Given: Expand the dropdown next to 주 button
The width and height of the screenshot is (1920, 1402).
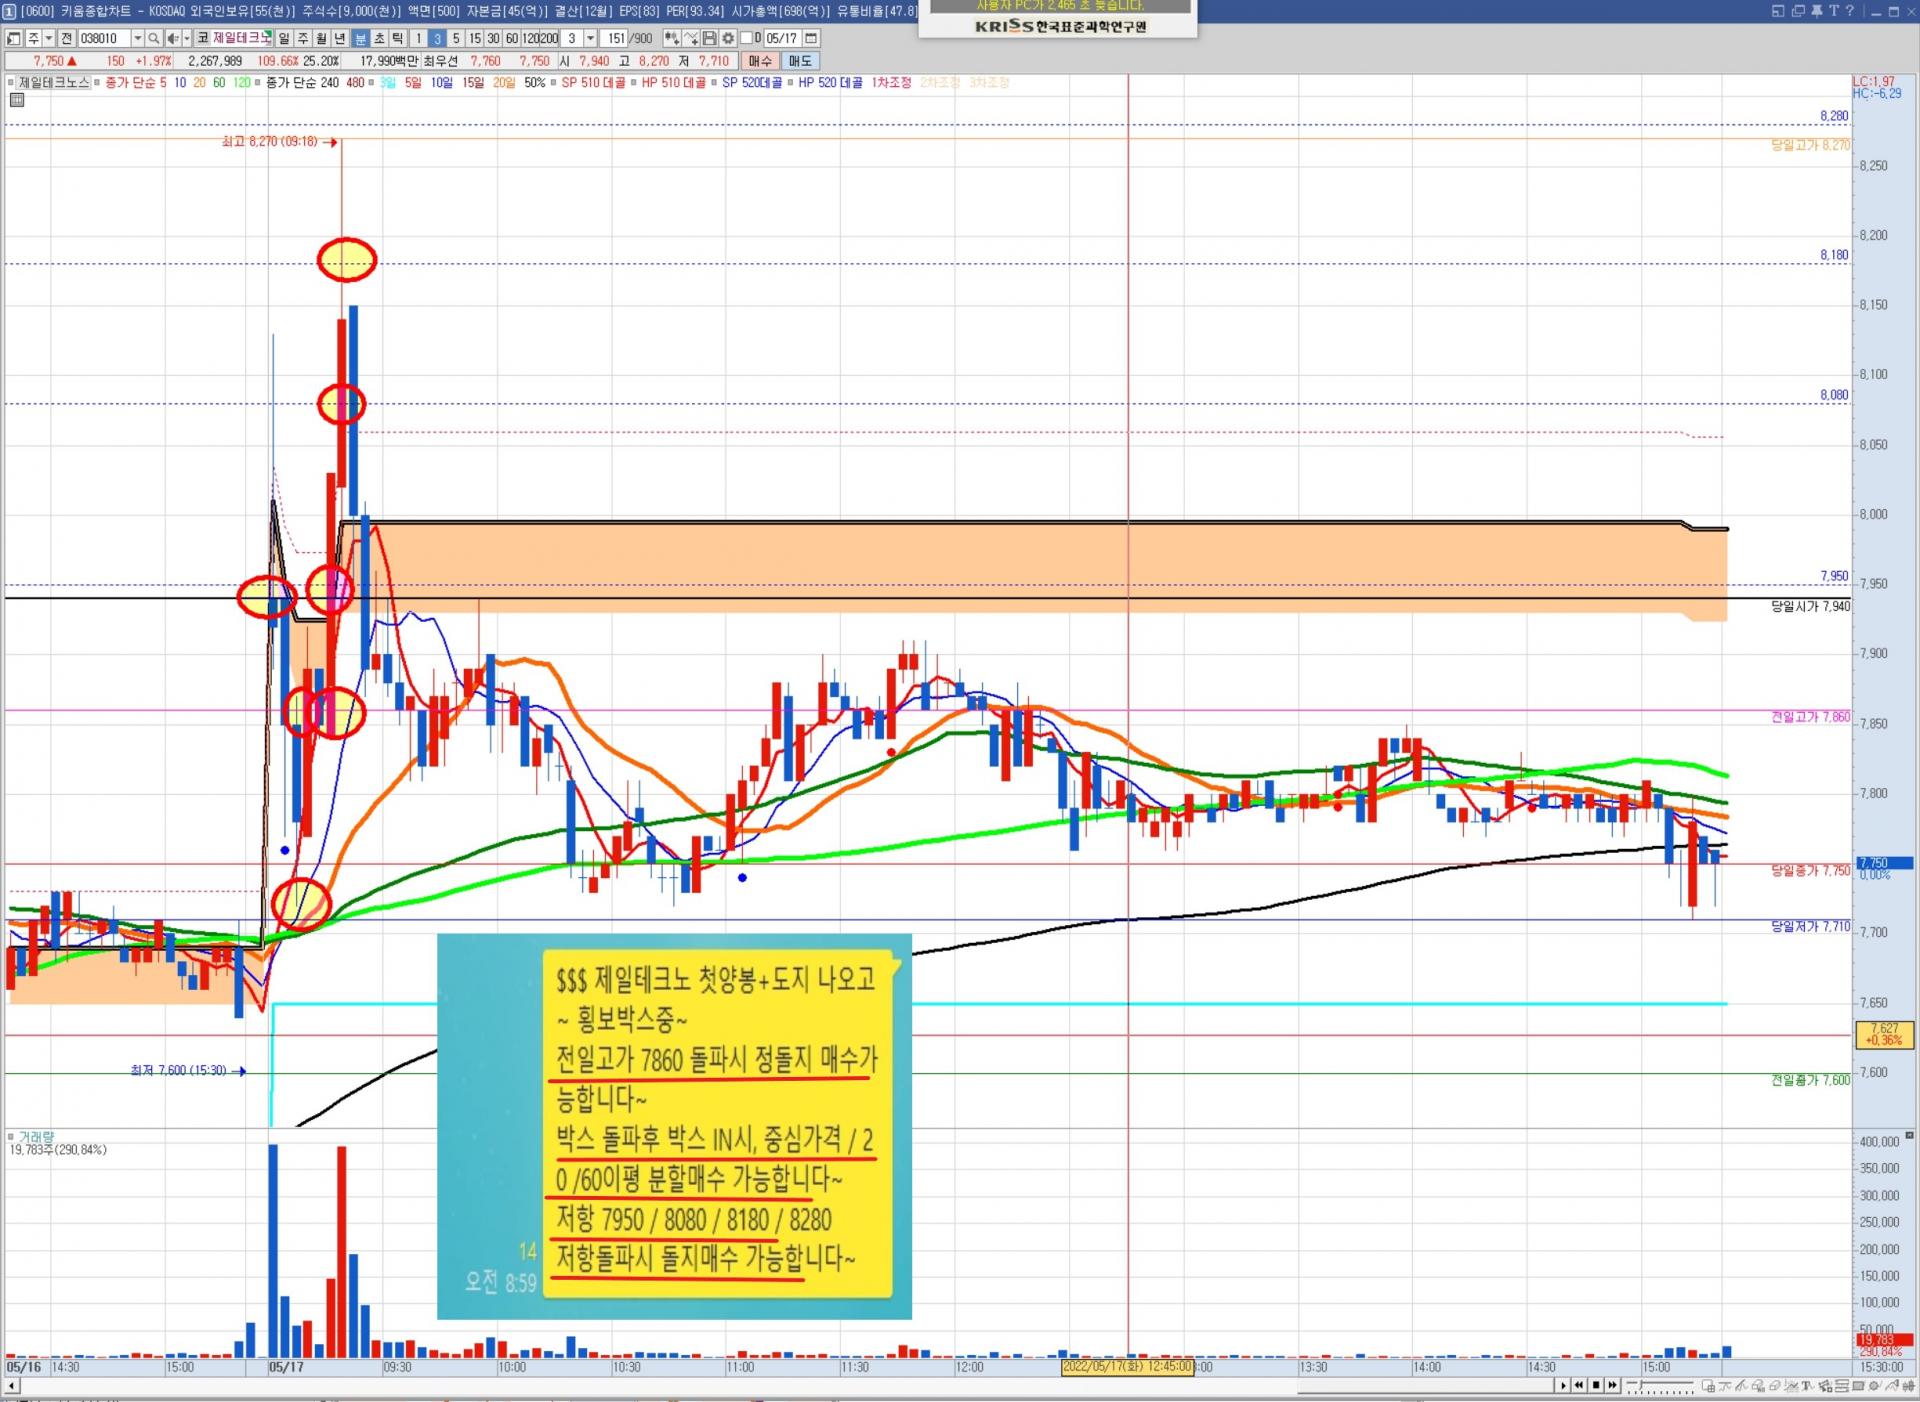Looking at the screenshot, I should [x=48, y=38].
